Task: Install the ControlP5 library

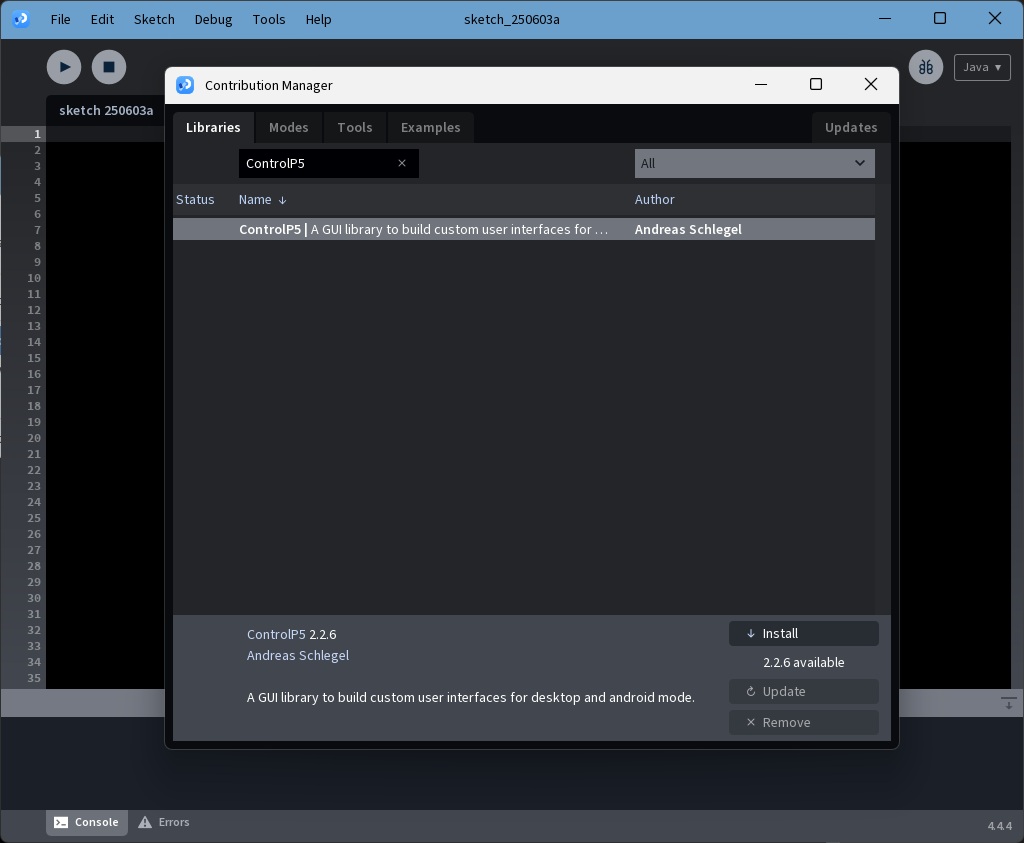Action: [x=803, y=633]
